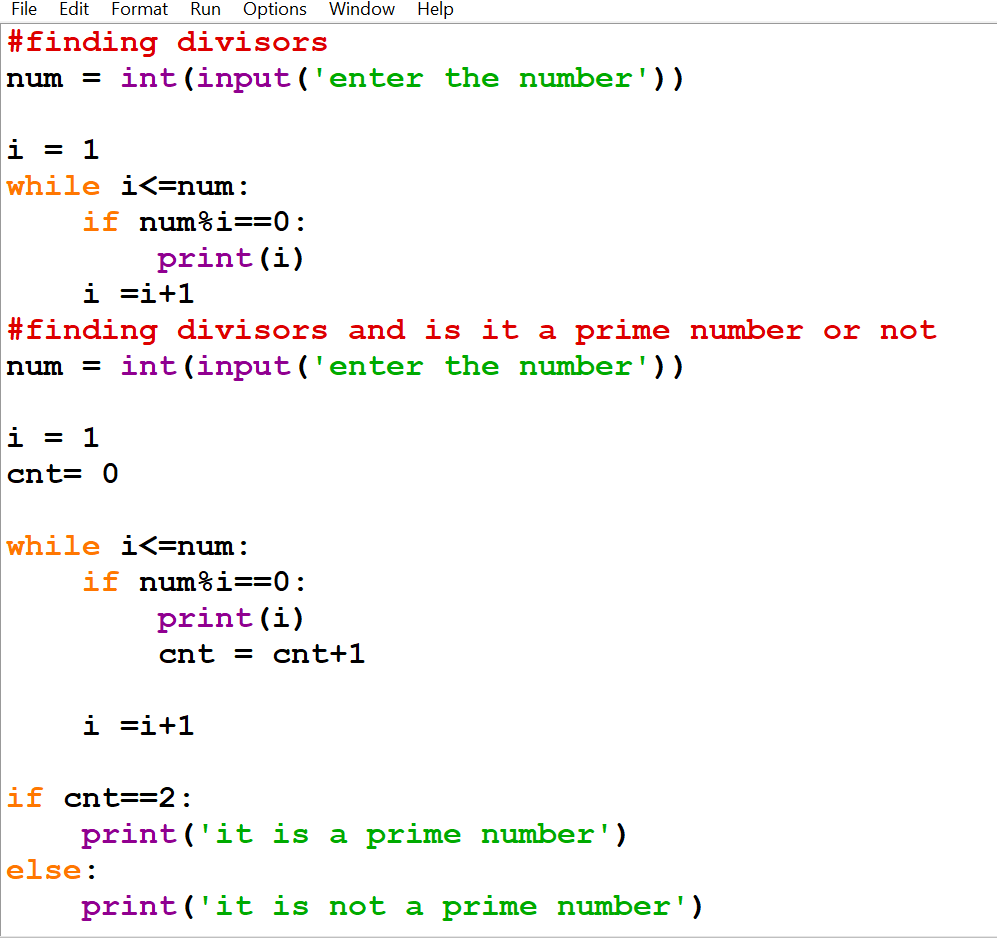Screen dimensions: 997x938
Task: Click the '#finding divisors' comment on first line
Action: click(x=167, y=43)
